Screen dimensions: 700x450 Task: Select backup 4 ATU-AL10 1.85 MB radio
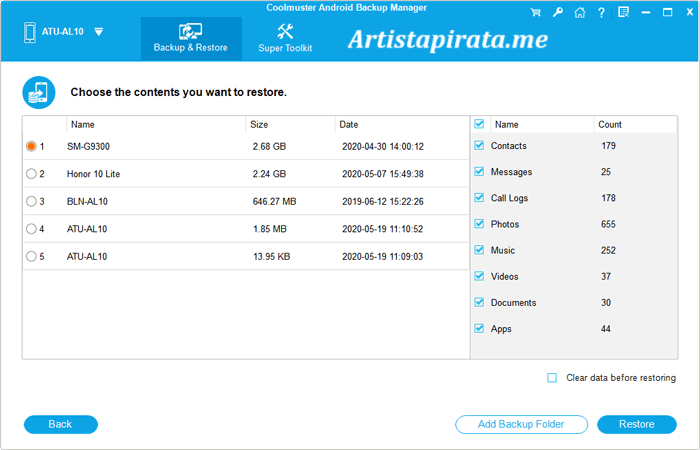click(31, 229)
